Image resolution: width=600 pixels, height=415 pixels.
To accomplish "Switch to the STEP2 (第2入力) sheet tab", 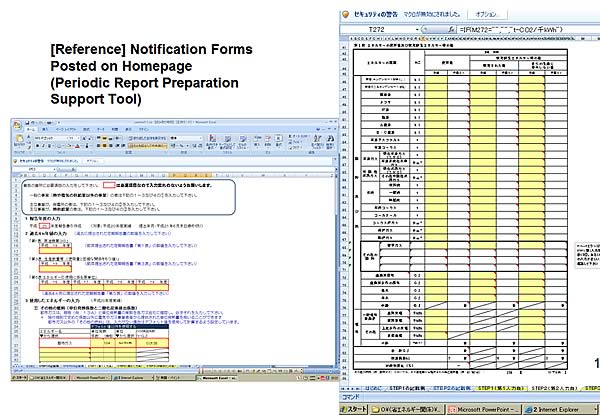I will point(554,388).
